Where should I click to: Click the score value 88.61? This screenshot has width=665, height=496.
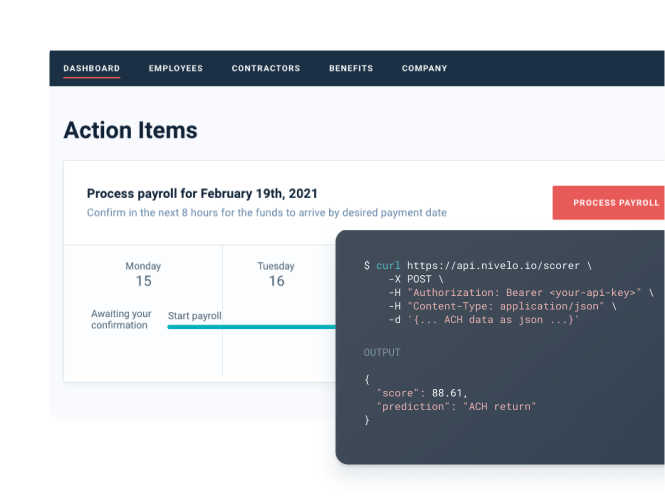448,393
